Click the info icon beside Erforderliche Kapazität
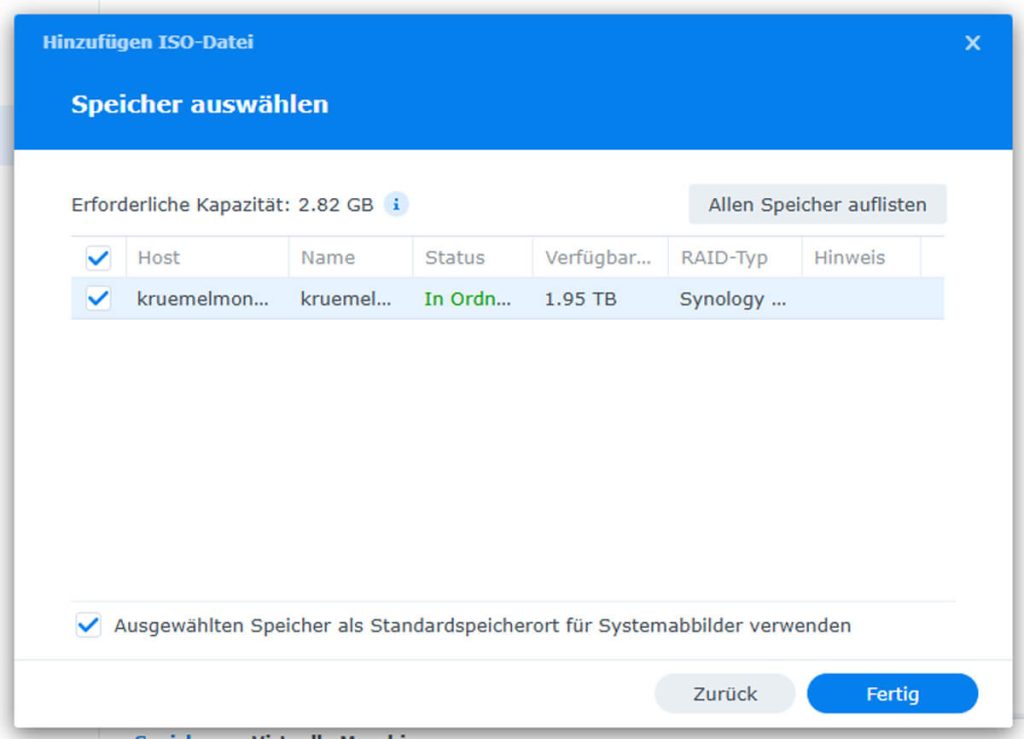Image resolution: width=1024 pixels, height=739 pixels. [397, 204]
